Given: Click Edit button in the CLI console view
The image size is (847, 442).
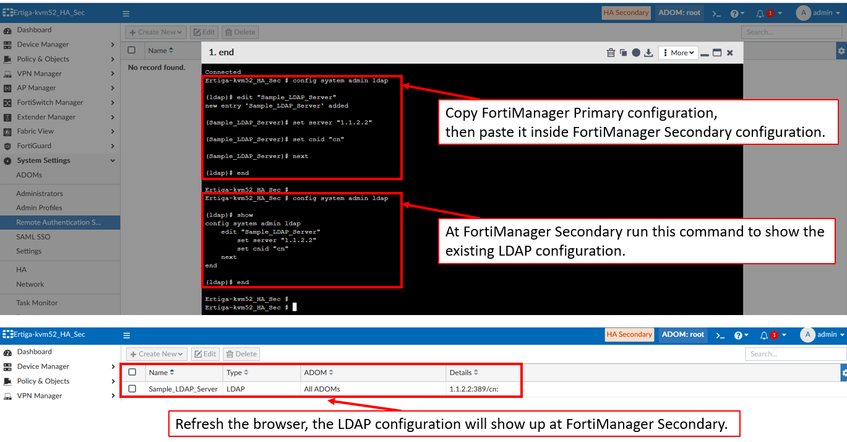Looking at the screenshot, I should (x=204, y=32).
